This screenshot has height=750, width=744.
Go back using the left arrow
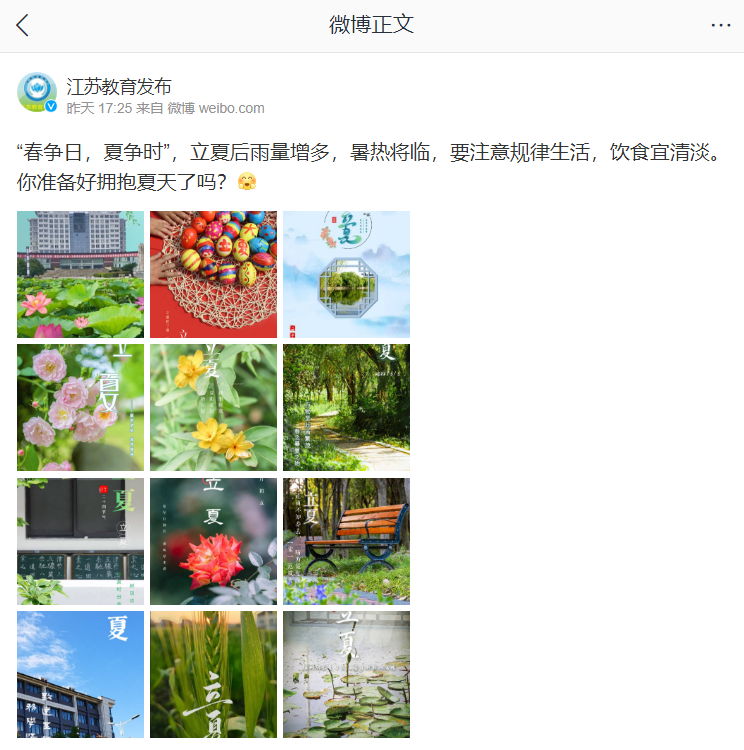pos(22,25)
